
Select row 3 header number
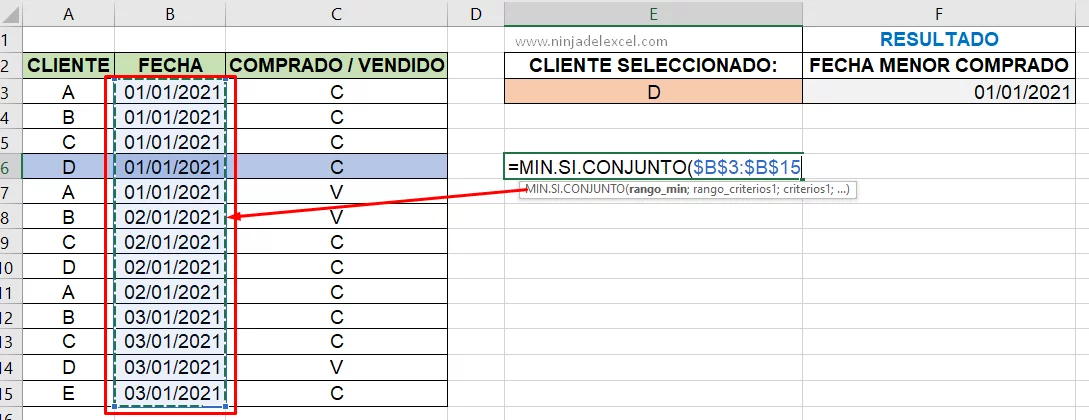pos(10,92)
